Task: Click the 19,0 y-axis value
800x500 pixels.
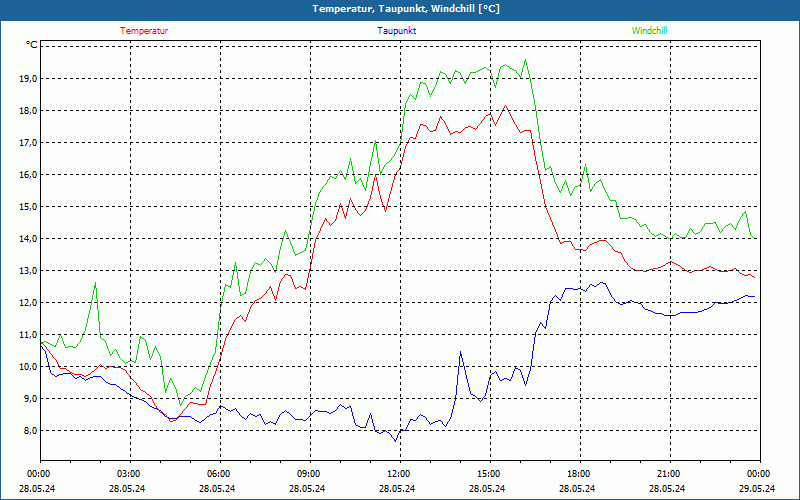Action: pyautogui.click(x=29, y=79)
